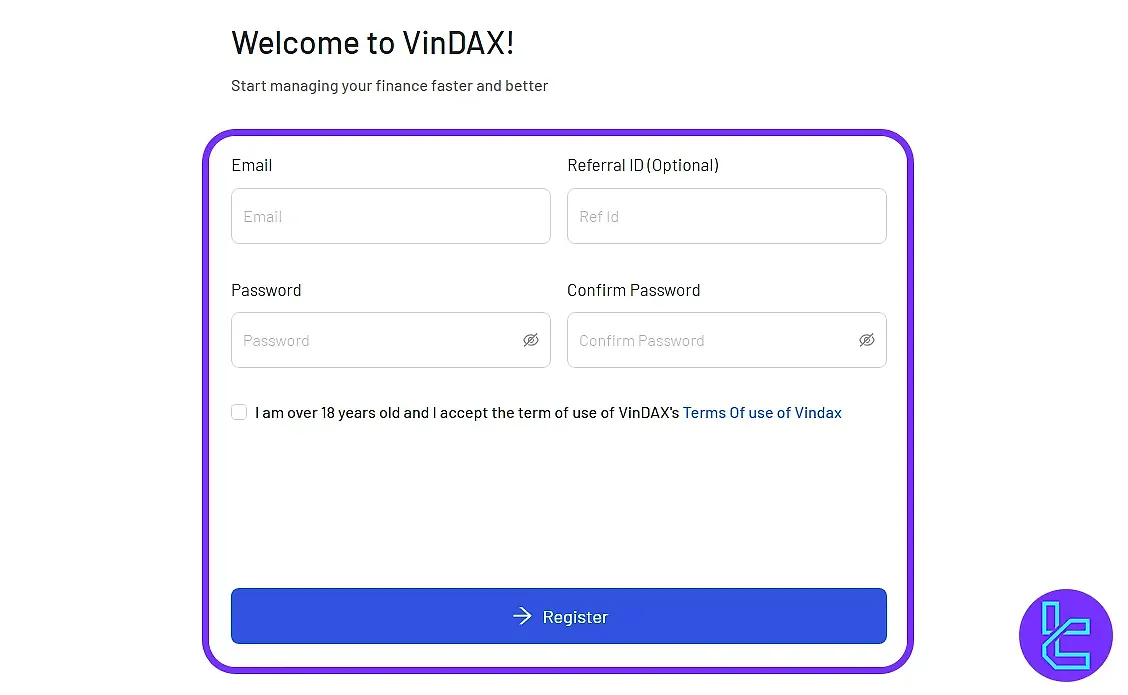Click the eye icon in the Password field
The width and height of the screenshot is (1128, 695).
click(531, 340)
